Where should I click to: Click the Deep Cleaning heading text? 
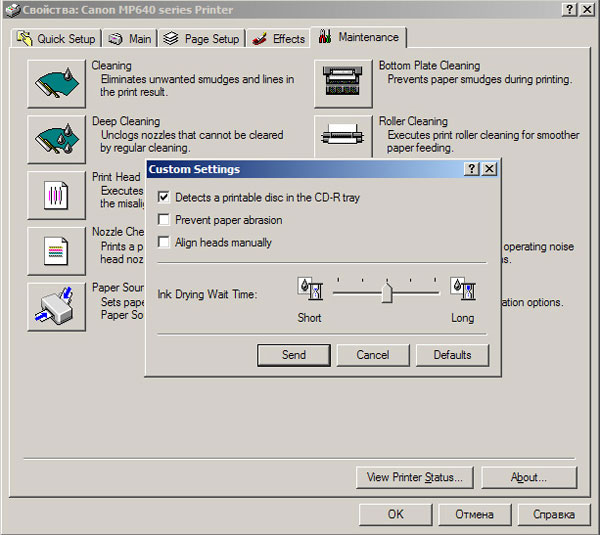click(x=126, y=121)
